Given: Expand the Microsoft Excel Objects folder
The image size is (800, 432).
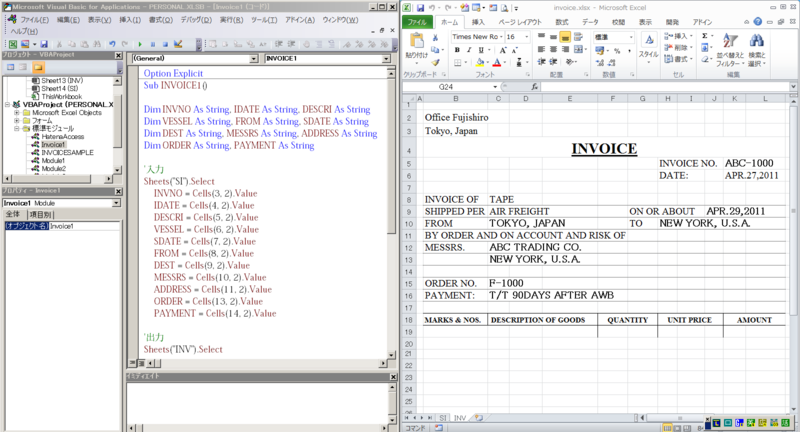Looking at the screenshot, I should coord(16,113).
